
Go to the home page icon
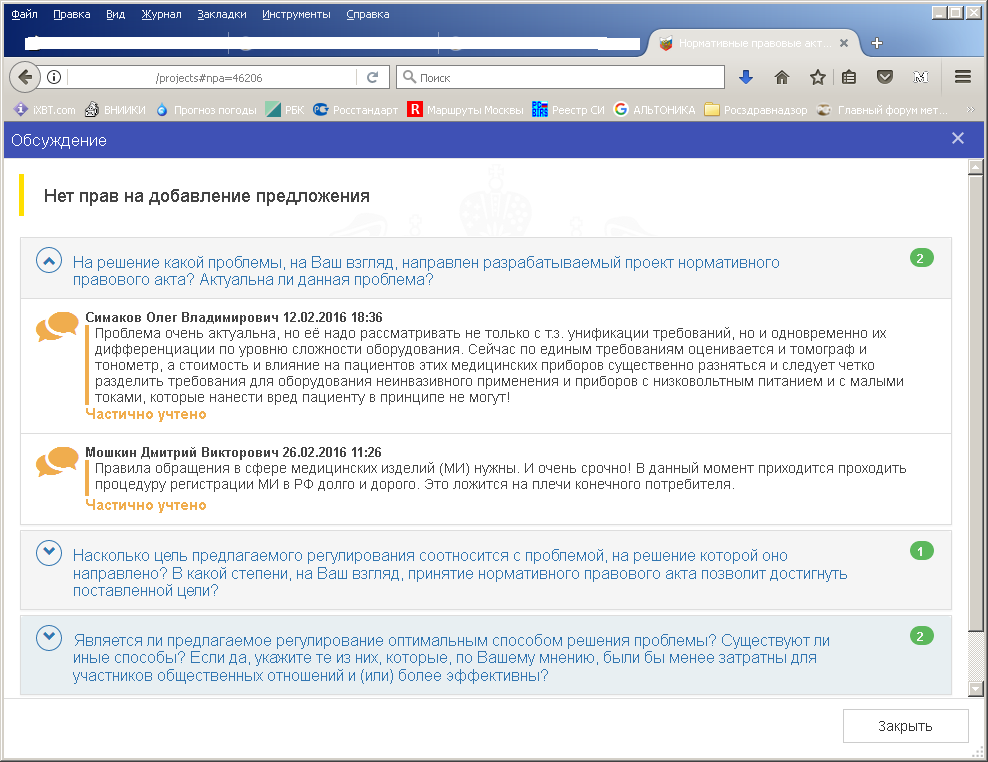(782, 77)
